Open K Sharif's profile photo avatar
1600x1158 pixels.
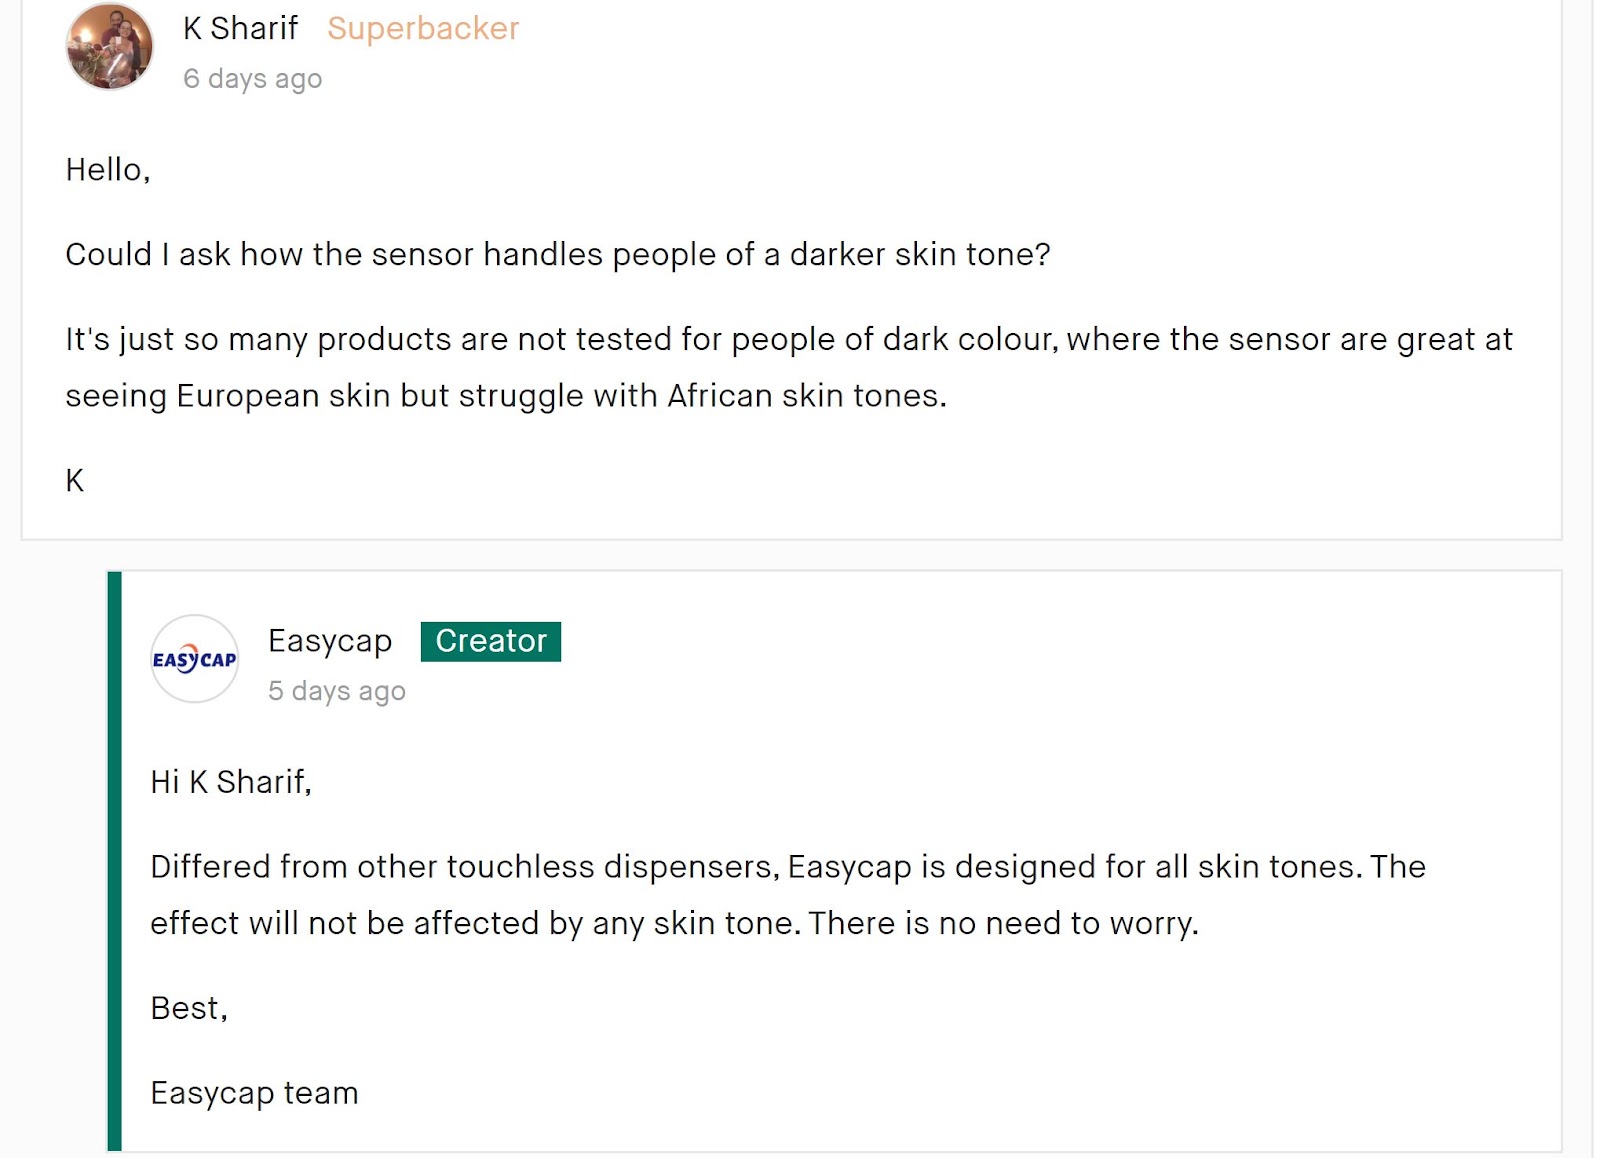[109, 46]
